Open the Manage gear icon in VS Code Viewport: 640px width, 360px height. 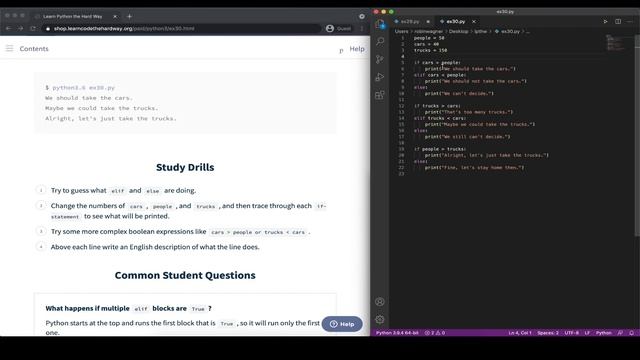380,319
